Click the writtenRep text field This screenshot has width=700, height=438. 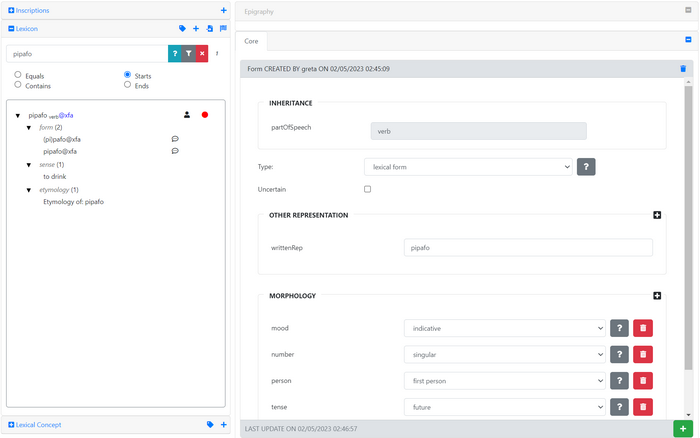click(x=527, y=247)
